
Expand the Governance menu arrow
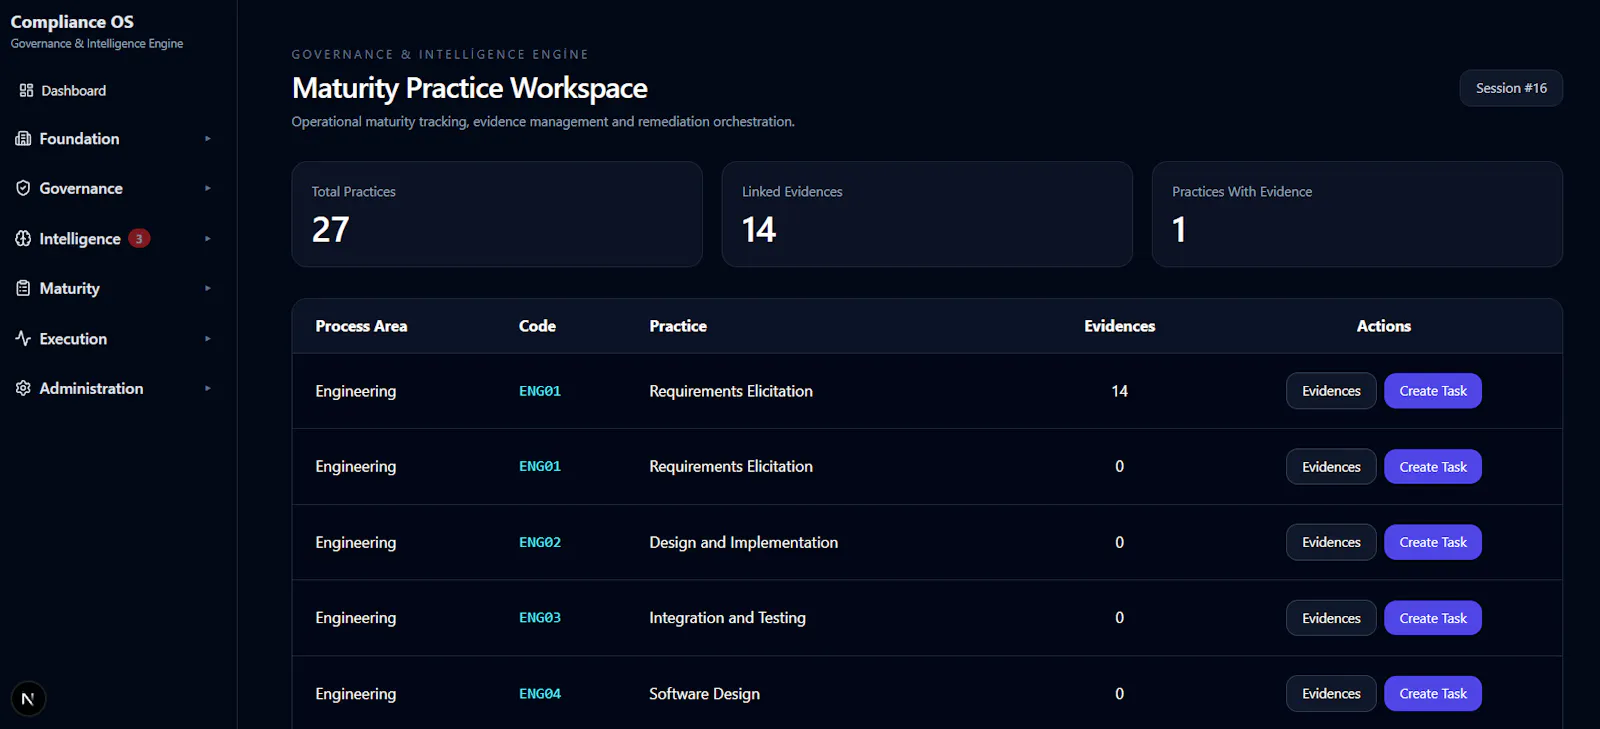coord(208,188)
